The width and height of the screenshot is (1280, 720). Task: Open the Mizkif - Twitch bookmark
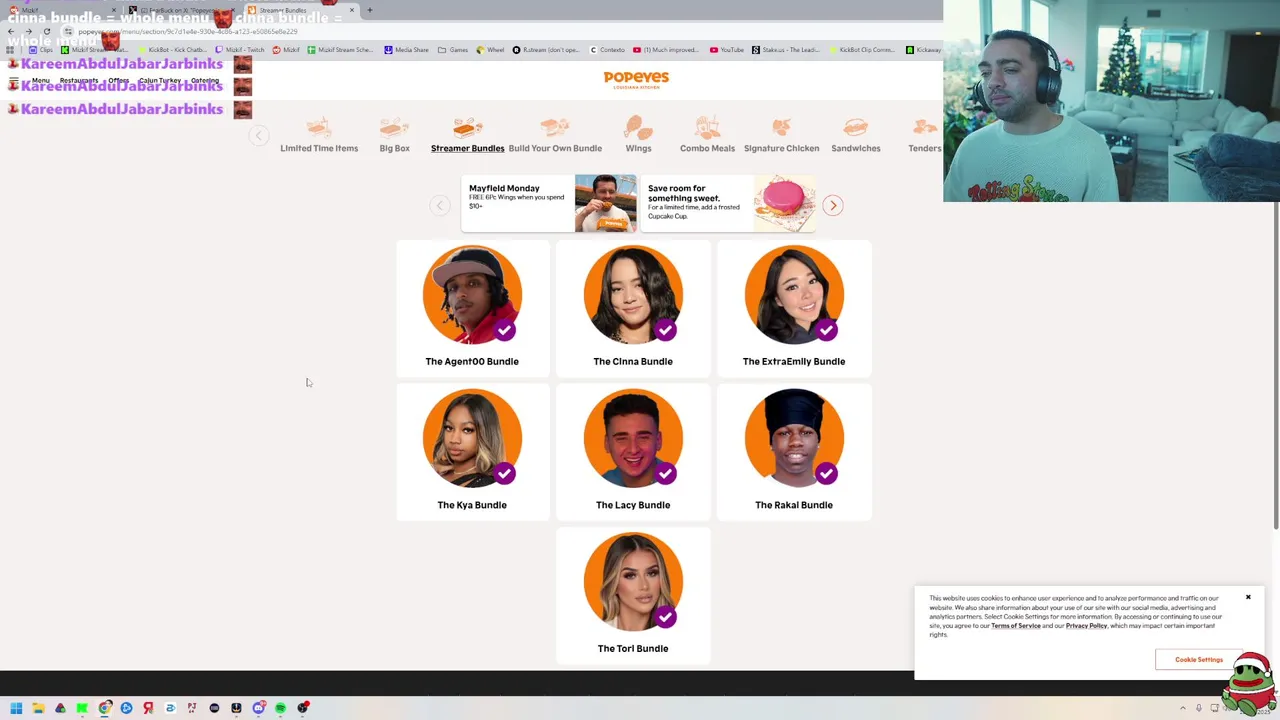240,50
